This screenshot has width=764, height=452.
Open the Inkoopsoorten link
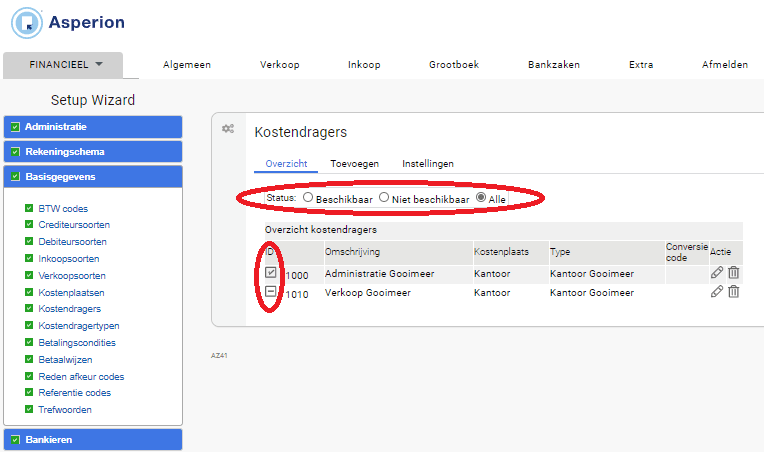pyautogui.click(x=69, y=259)
